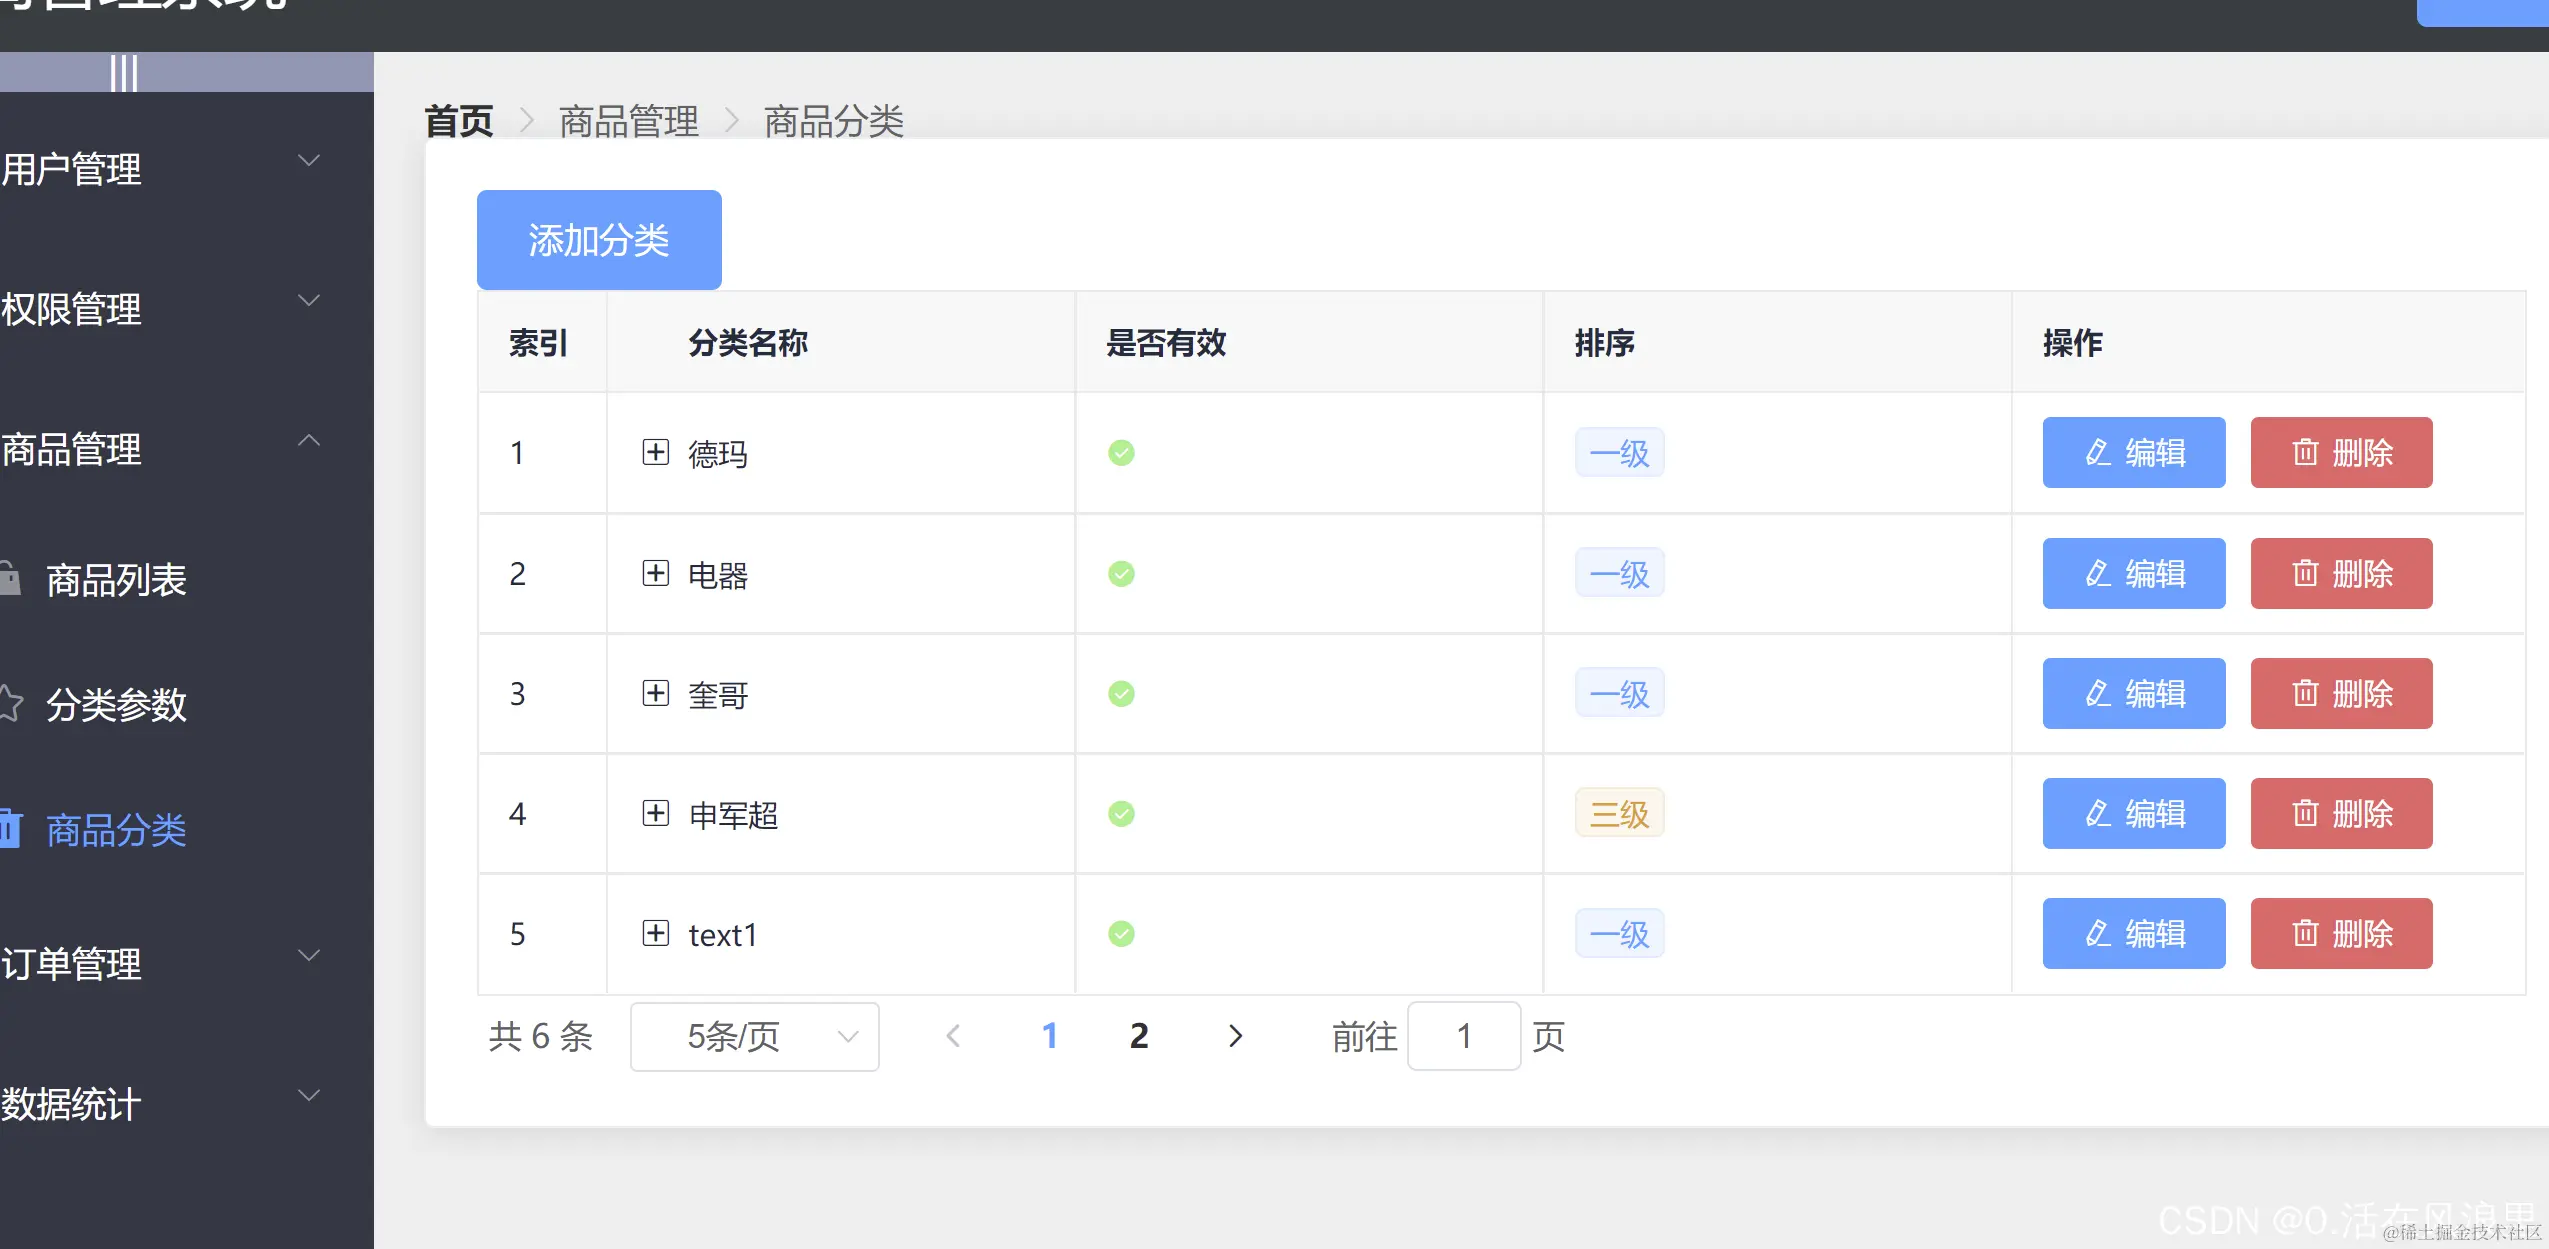Expand the 德玛 category row
2549x1249 pixels.
655,452
